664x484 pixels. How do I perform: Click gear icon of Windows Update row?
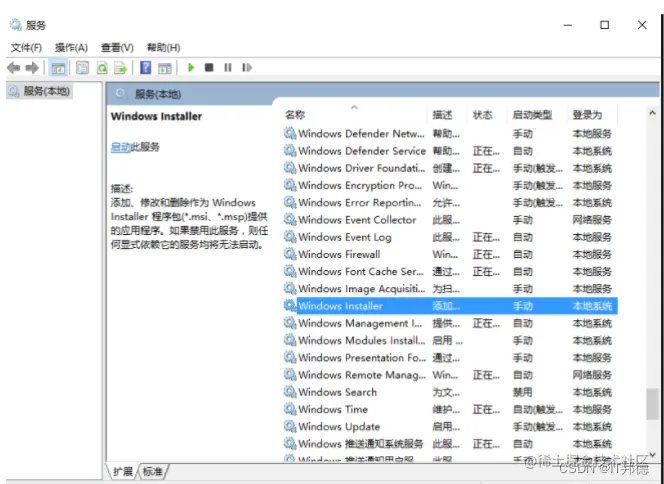290,426
